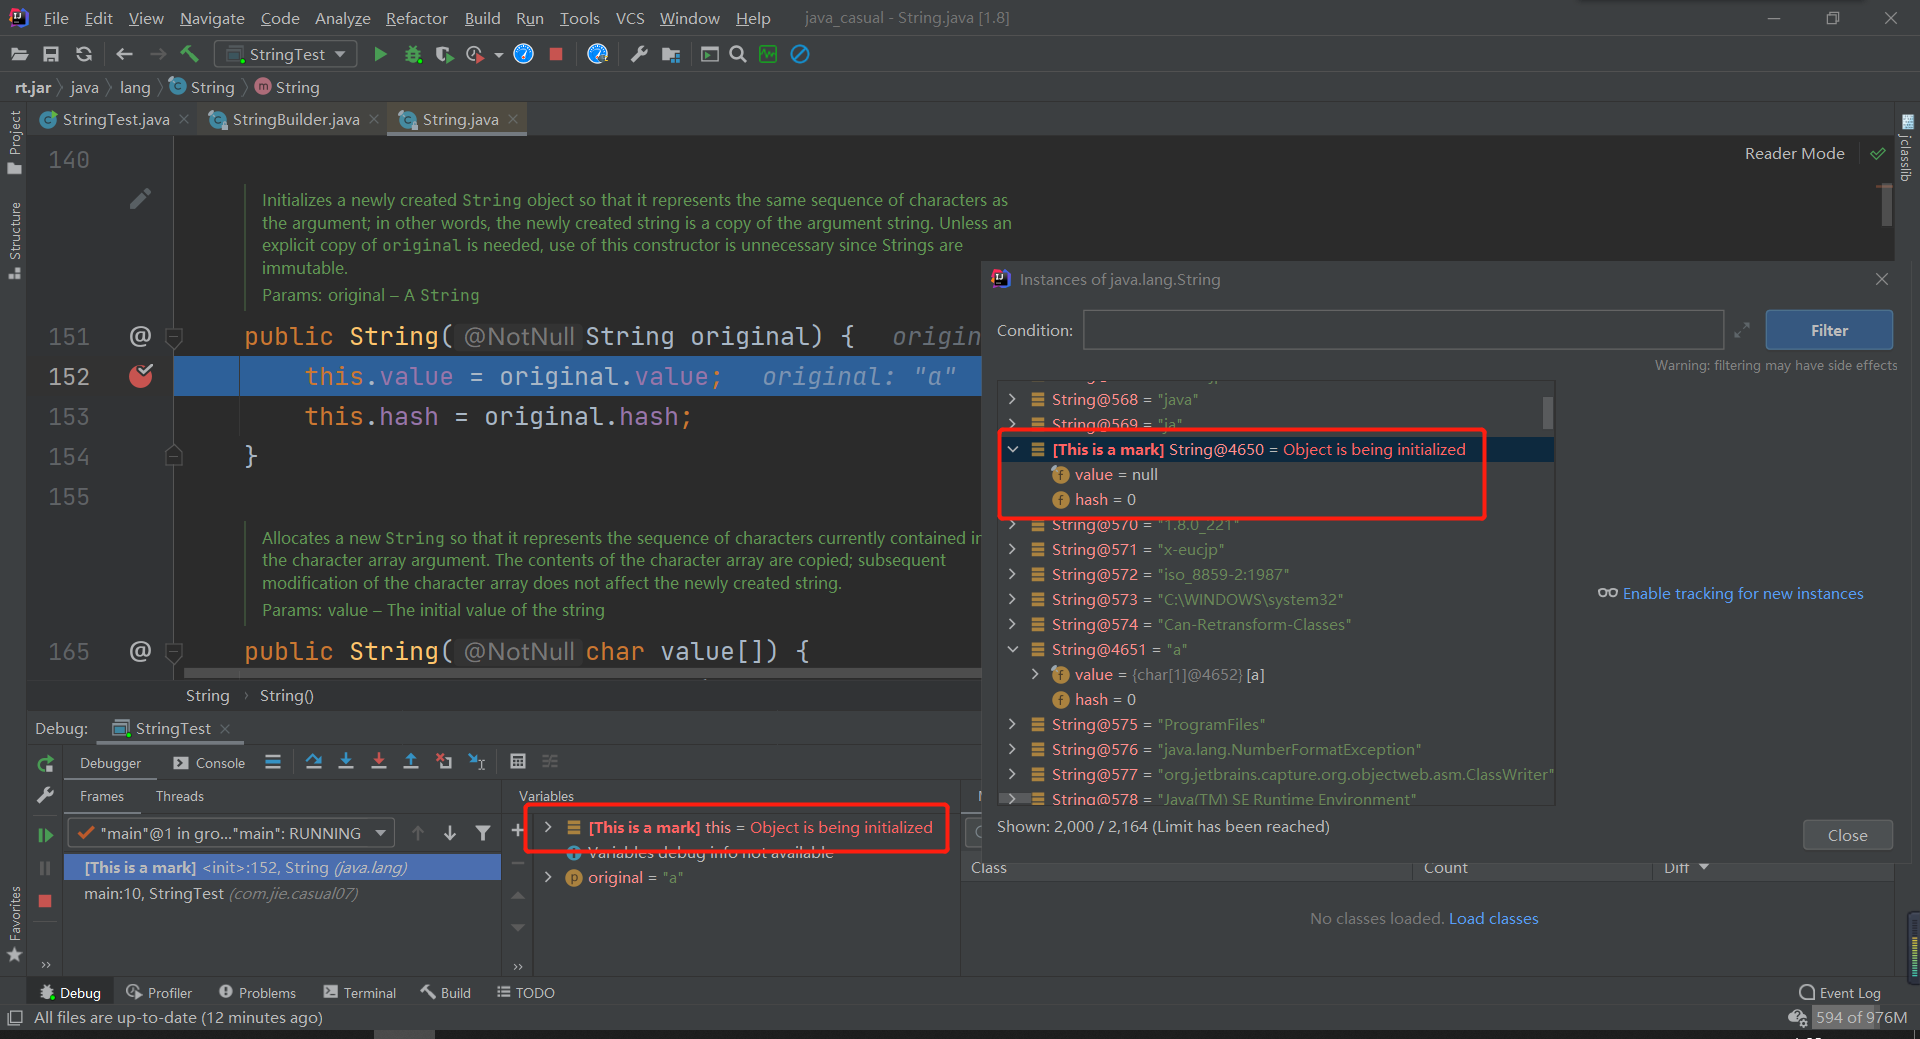Click the red Force Step Into icon

click(378, 762)
